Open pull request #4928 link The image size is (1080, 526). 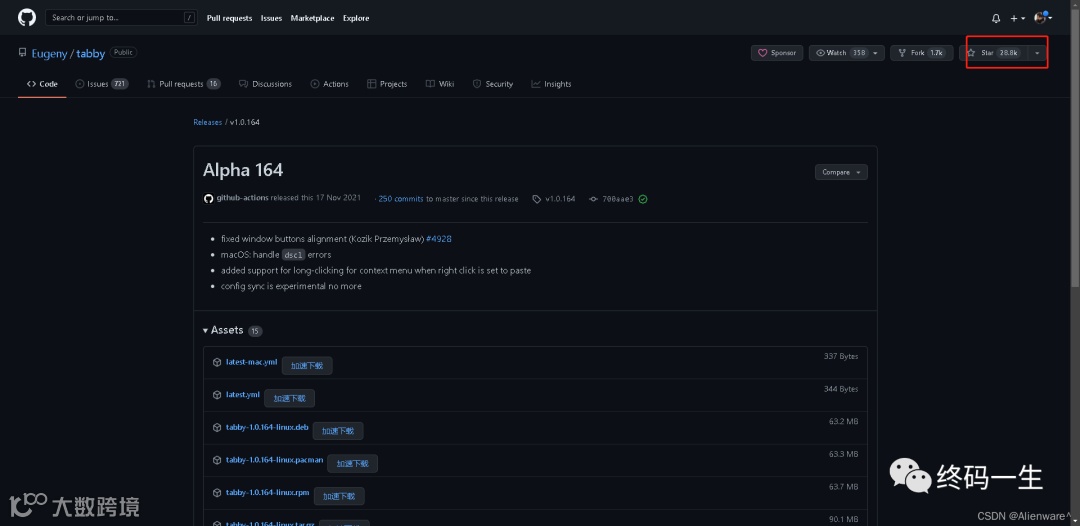(439, 239)
